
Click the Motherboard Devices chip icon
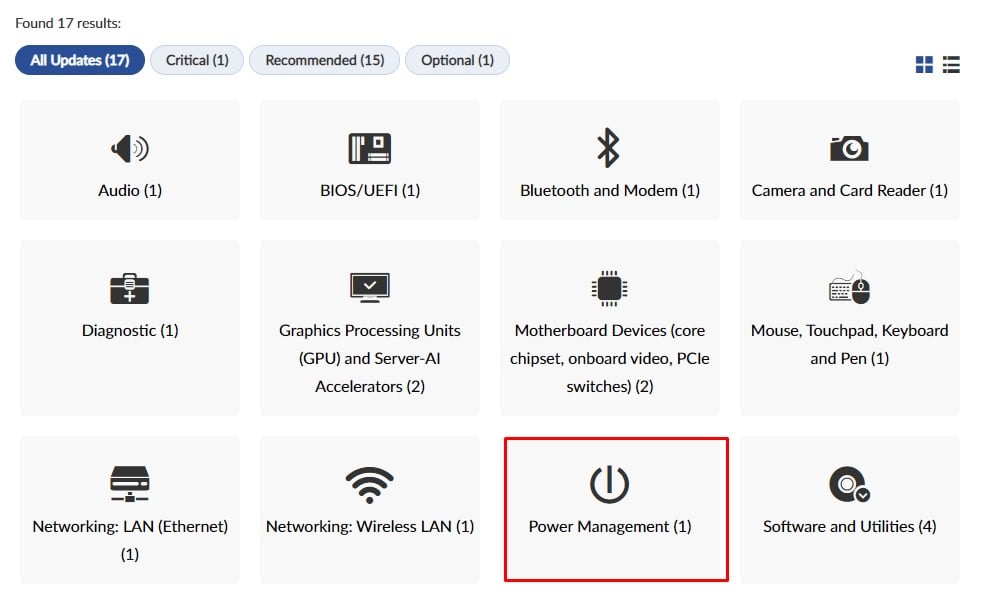(x=609, y=288)
